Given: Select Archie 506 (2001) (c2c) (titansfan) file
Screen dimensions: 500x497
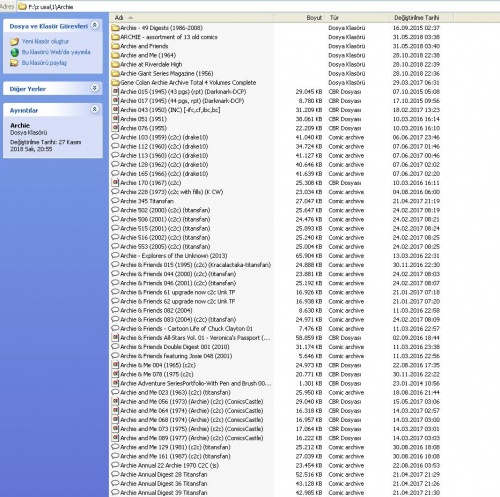Looking at the screenshot, I should (165, 219).
